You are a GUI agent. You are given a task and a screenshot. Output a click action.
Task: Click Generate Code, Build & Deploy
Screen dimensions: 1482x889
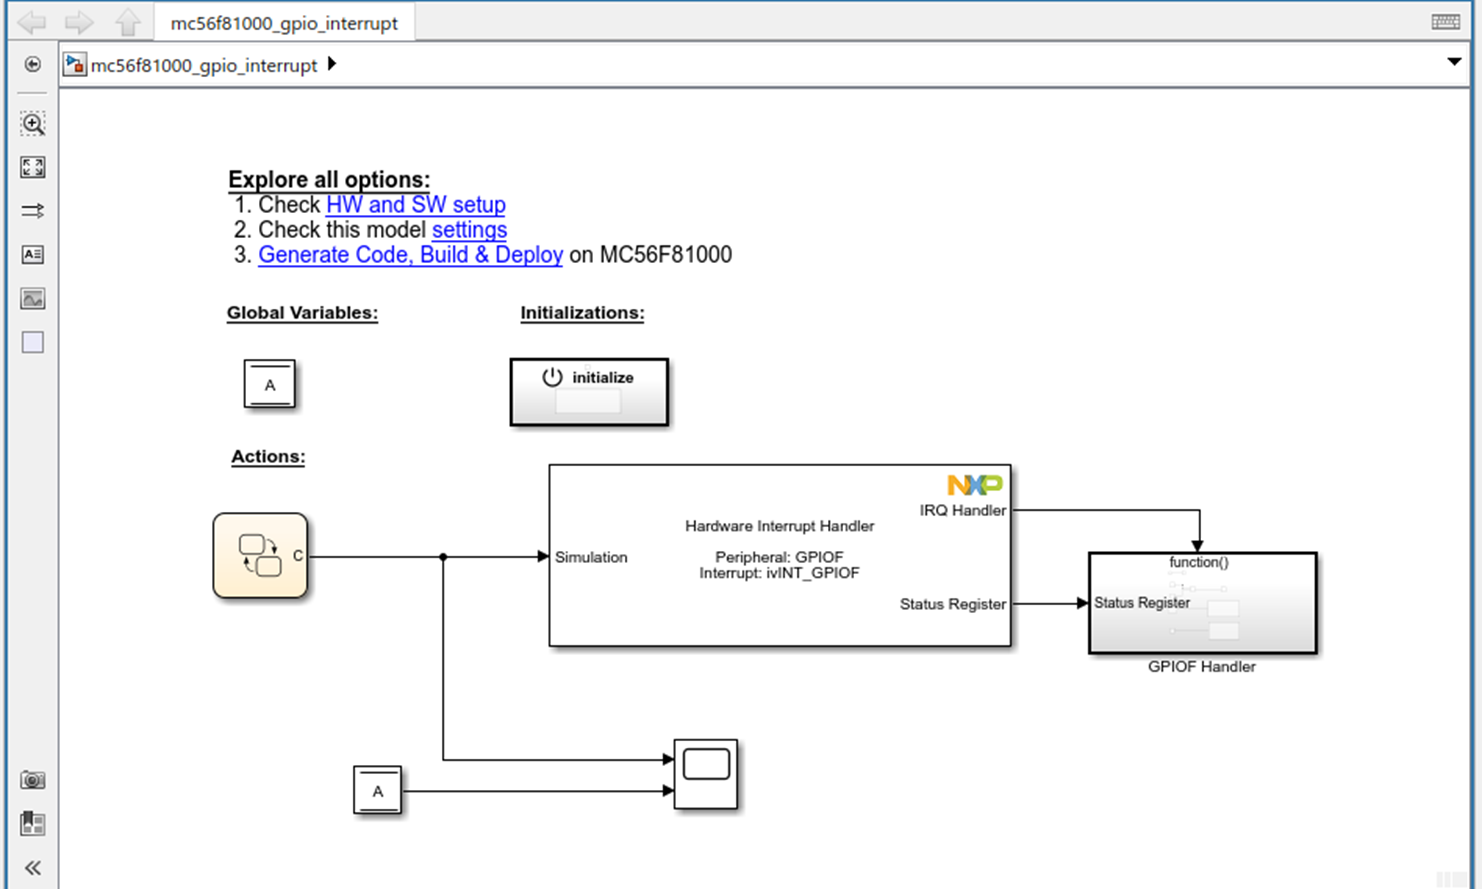(410, 255)
